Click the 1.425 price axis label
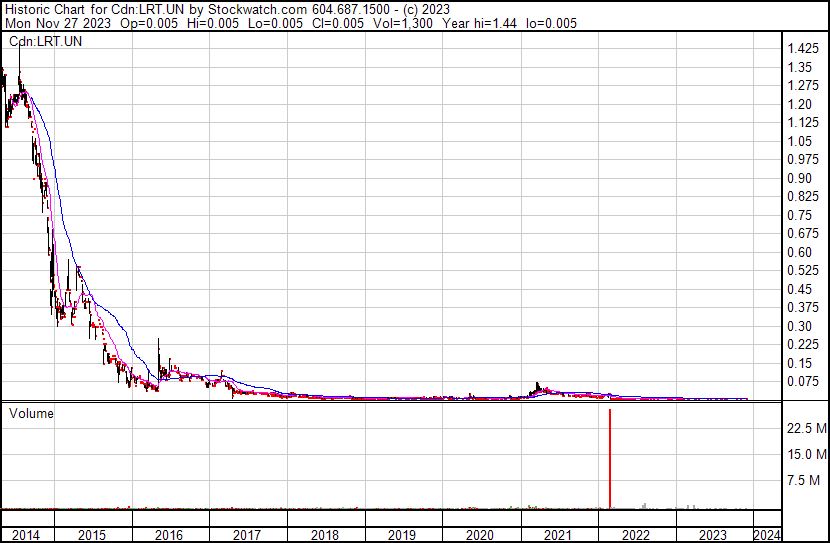 click(x=803, y=49)
